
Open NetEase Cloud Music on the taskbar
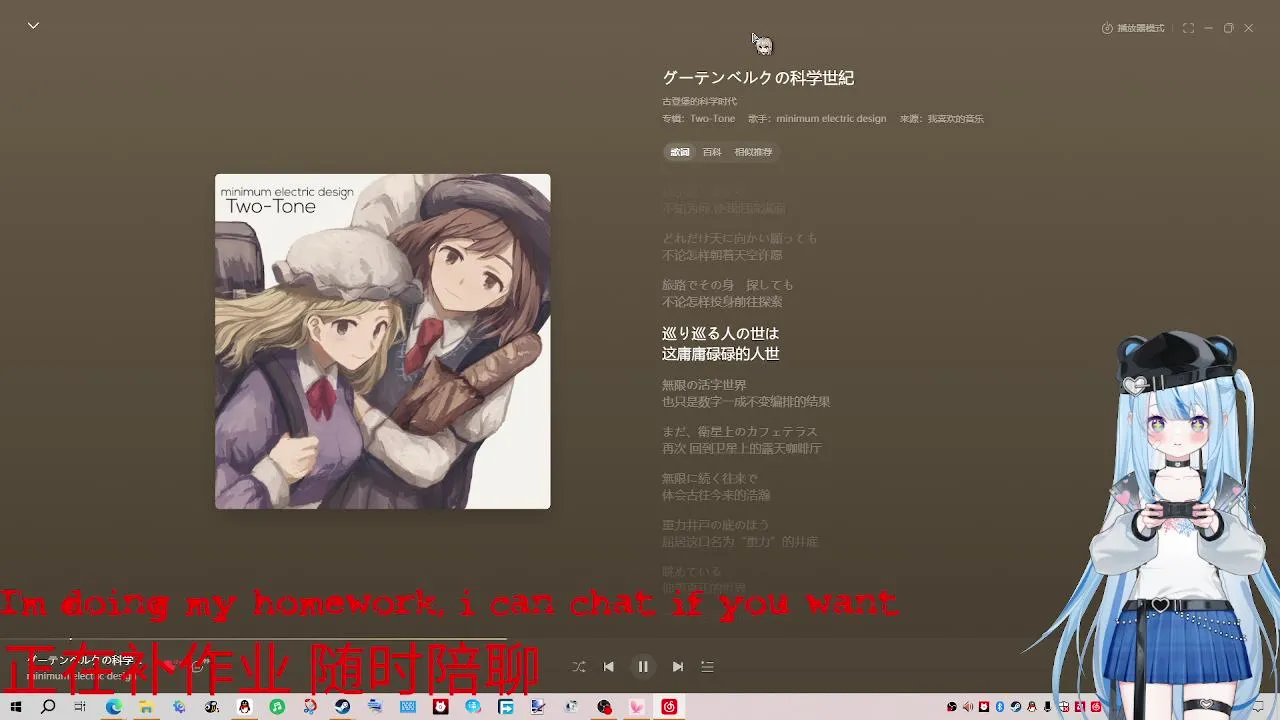click(669, 707)
